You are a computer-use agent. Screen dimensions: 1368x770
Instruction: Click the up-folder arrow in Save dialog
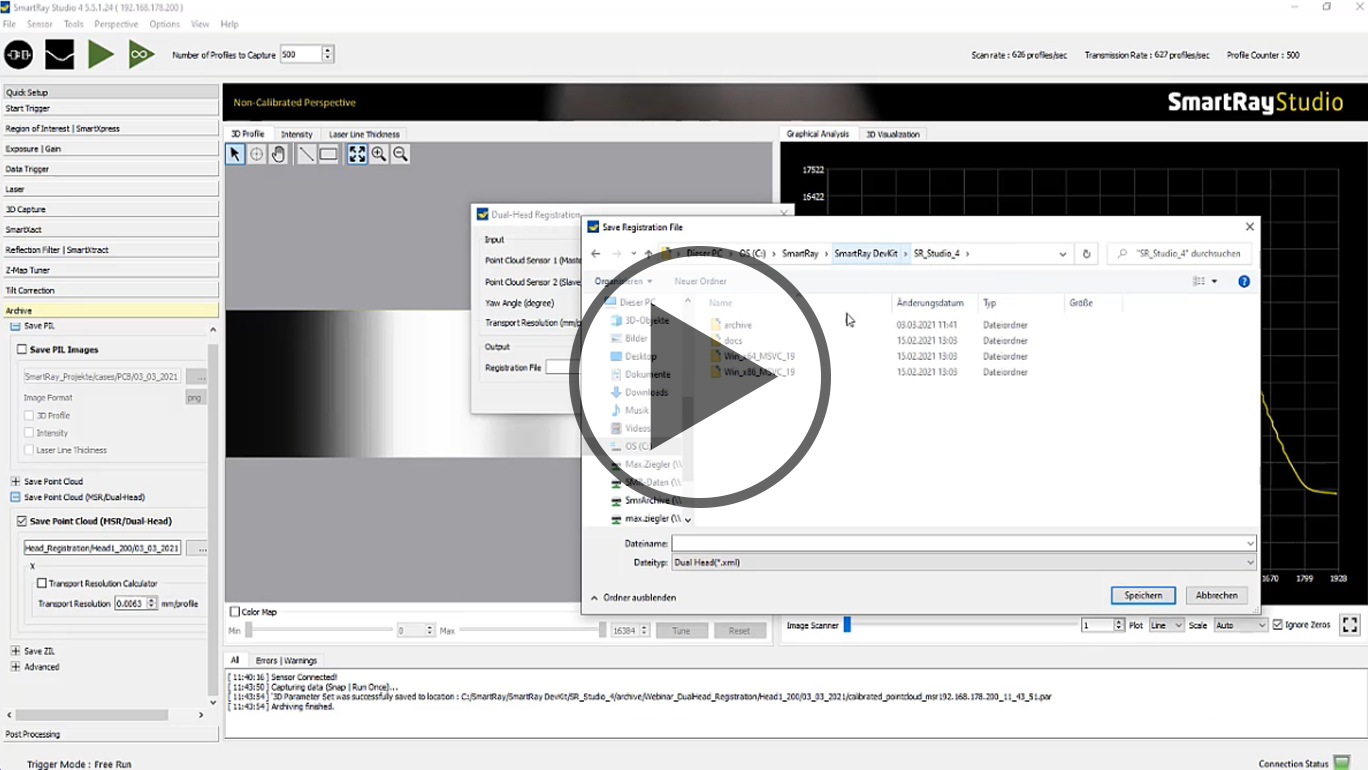click(648, 254)
